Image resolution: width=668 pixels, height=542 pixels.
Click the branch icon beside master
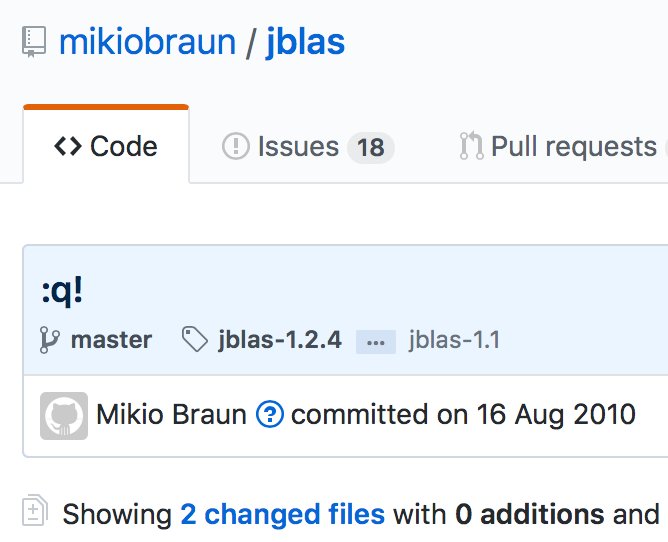click(50, 340)
